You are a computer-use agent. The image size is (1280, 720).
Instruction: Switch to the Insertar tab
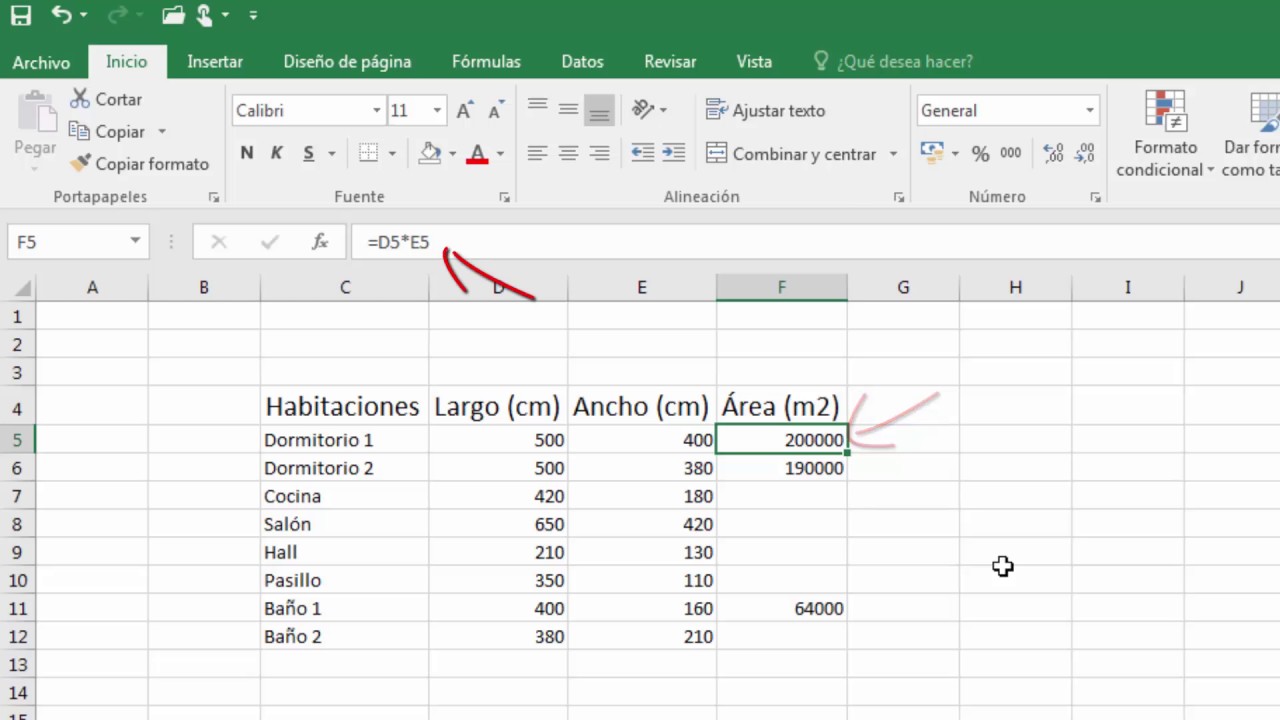[215, 62]
